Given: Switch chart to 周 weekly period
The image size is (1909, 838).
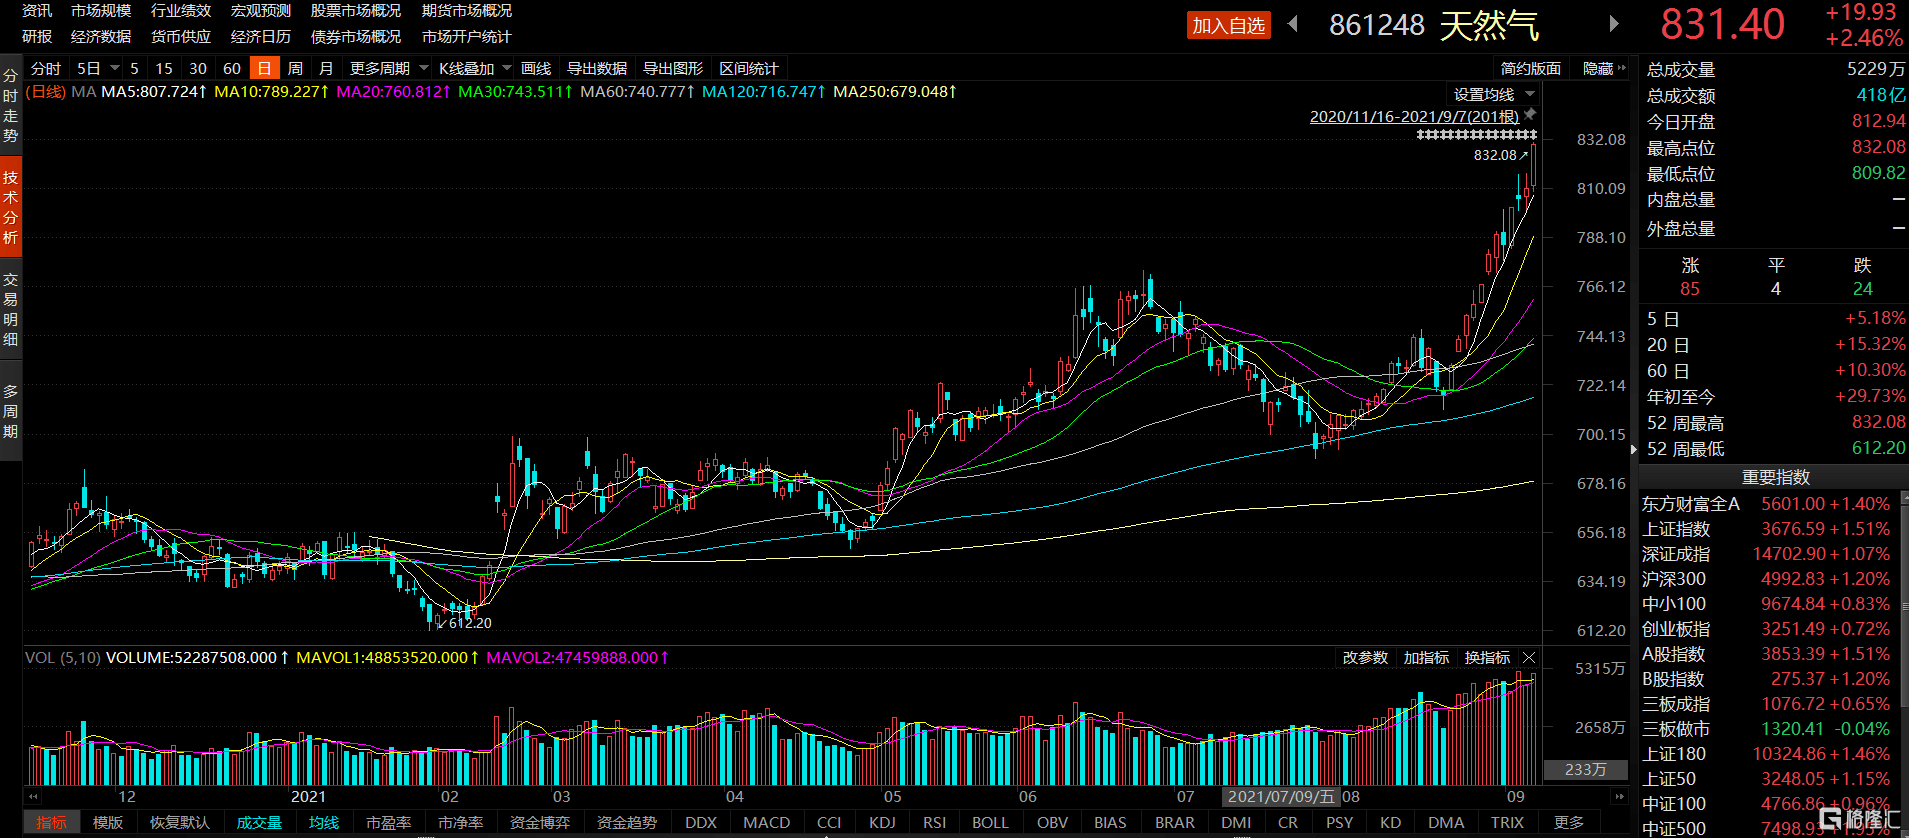Looking at the screenshot, I should [295, 68].
